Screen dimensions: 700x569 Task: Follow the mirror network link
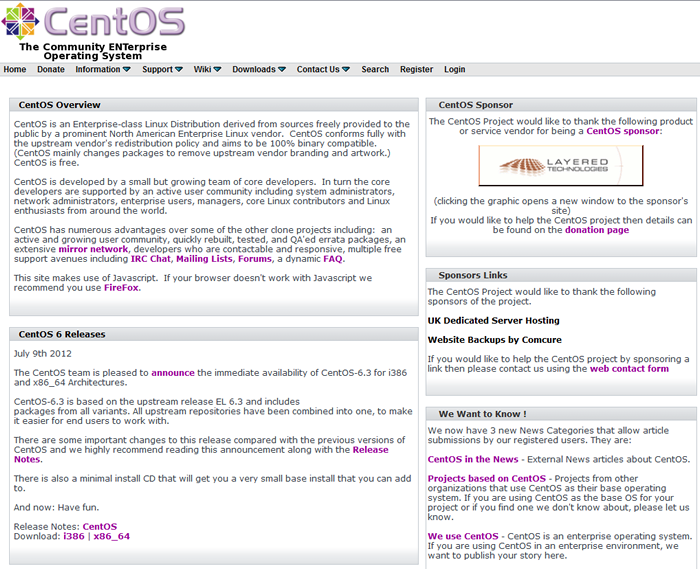pos(93,249)
